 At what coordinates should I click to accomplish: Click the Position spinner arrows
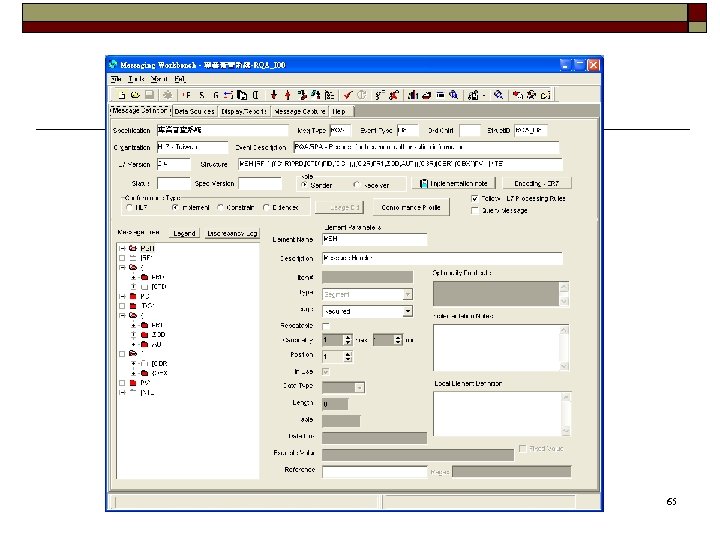click(x=348, y=356)
